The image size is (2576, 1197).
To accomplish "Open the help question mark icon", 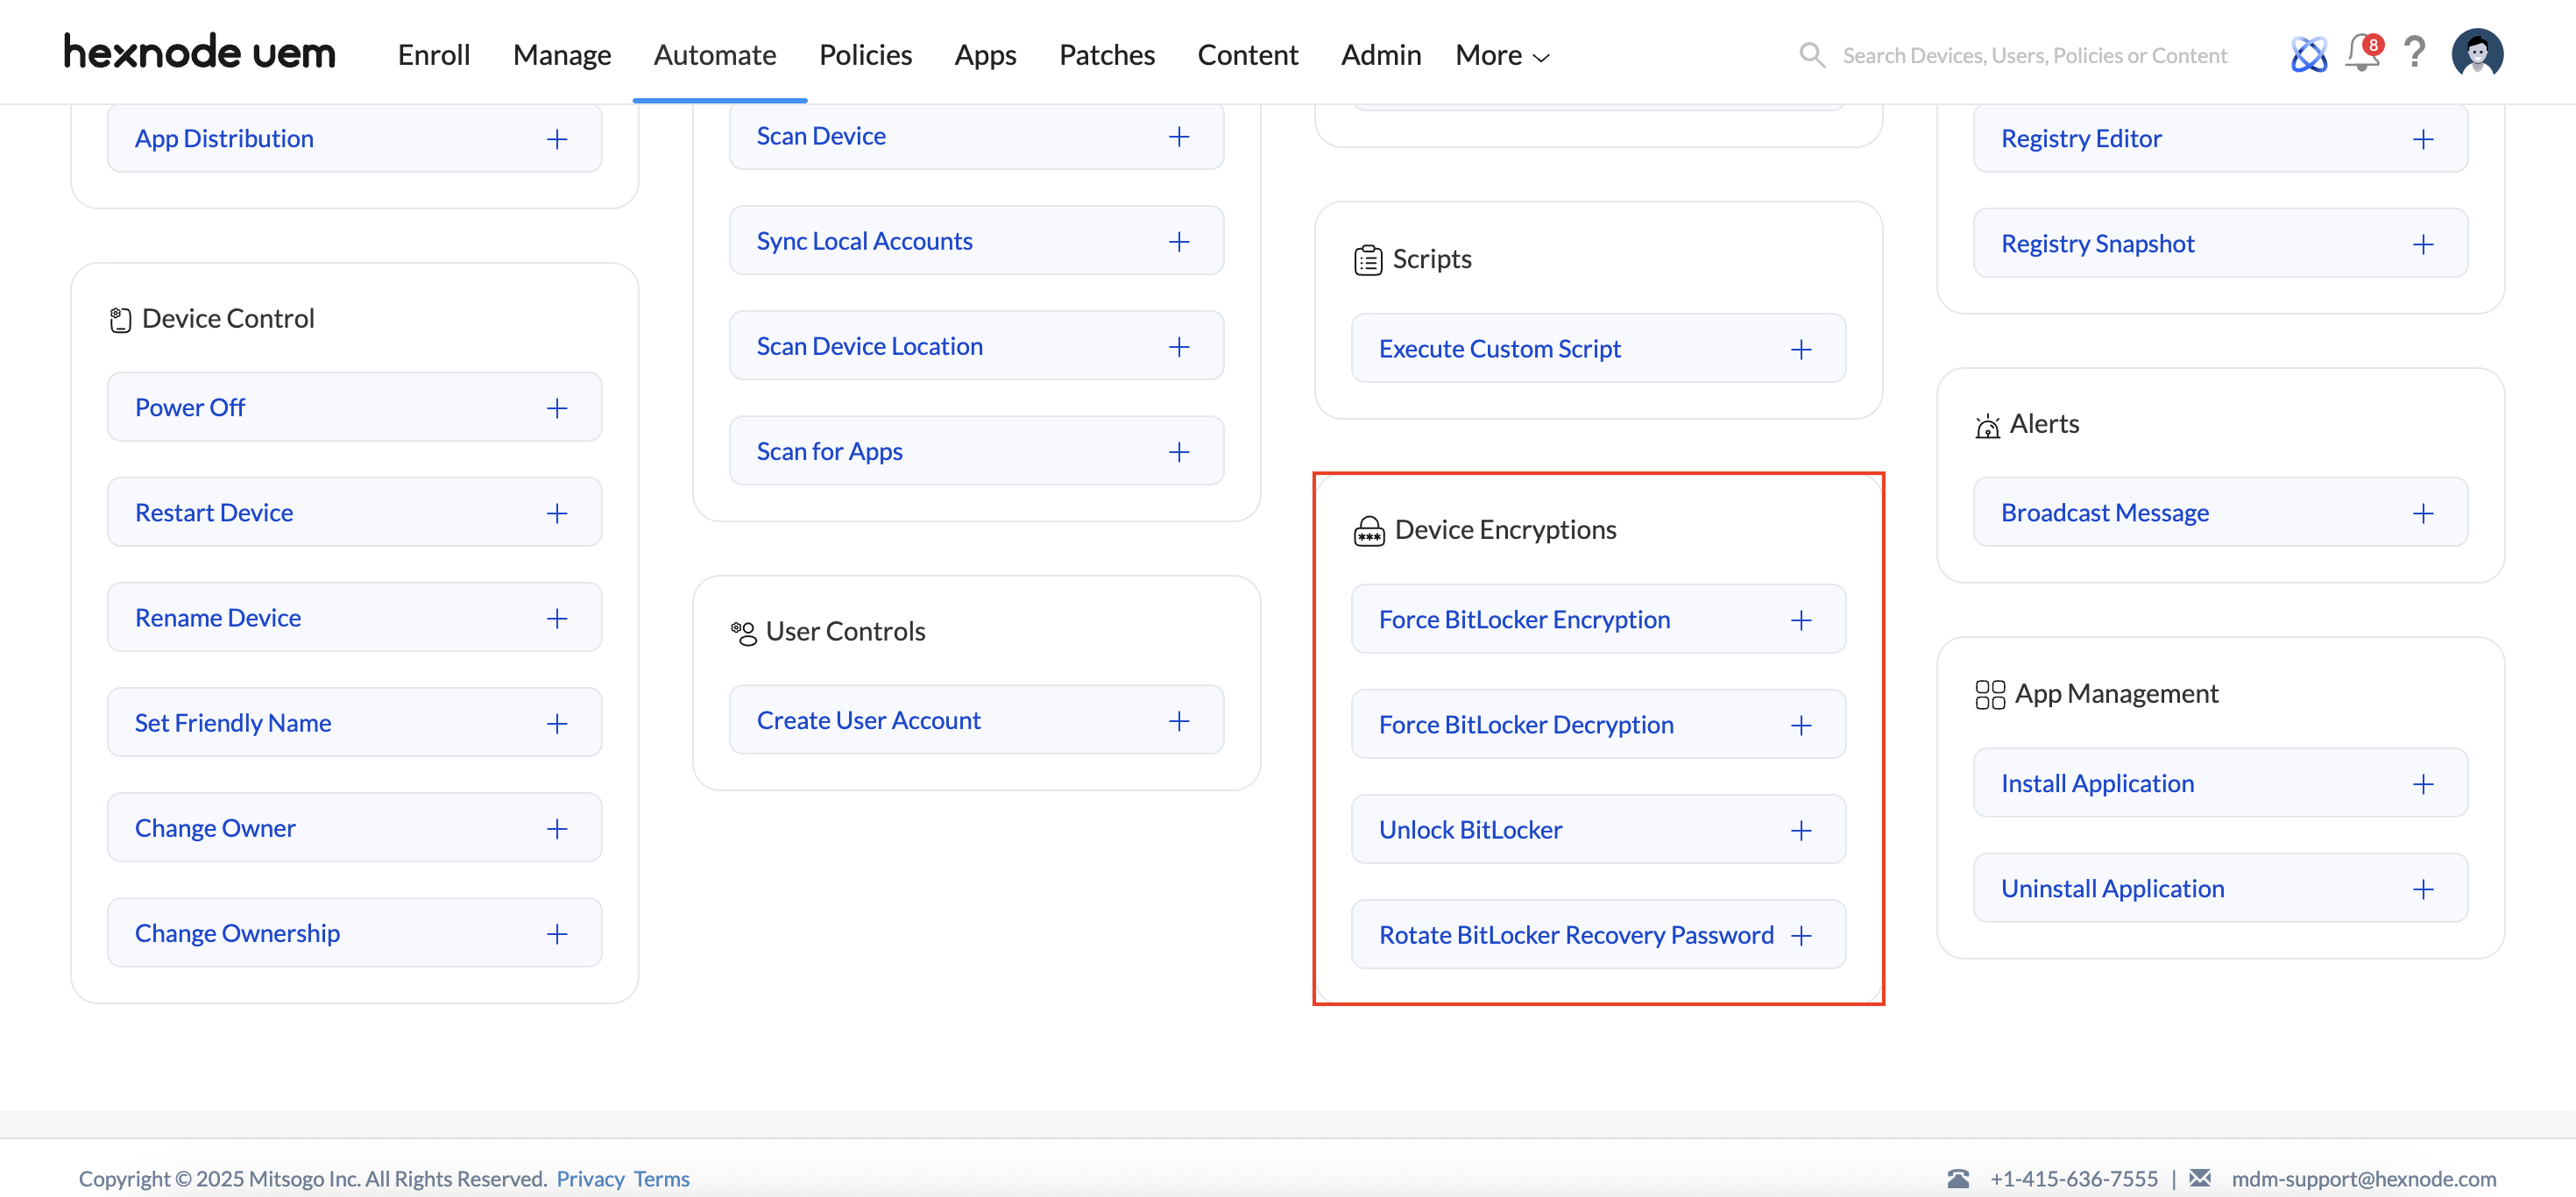I will (x=2414, y=53).
